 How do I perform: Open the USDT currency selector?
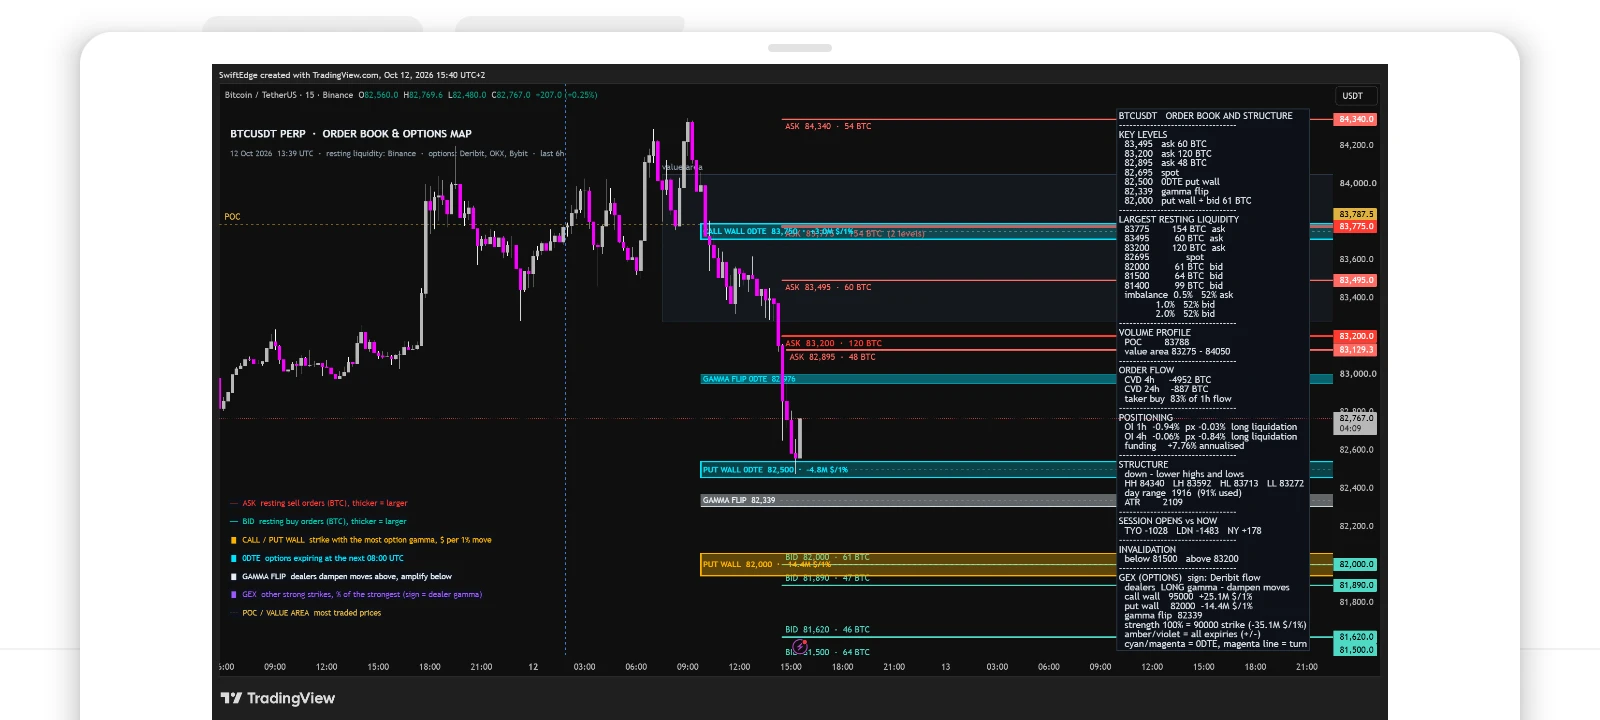[1356, 96]
